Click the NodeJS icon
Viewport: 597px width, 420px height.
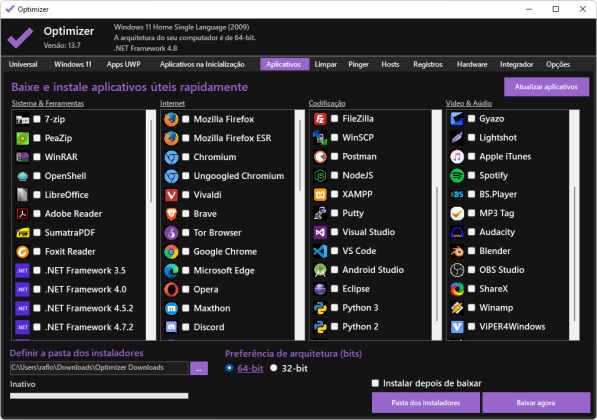[320, 176]
